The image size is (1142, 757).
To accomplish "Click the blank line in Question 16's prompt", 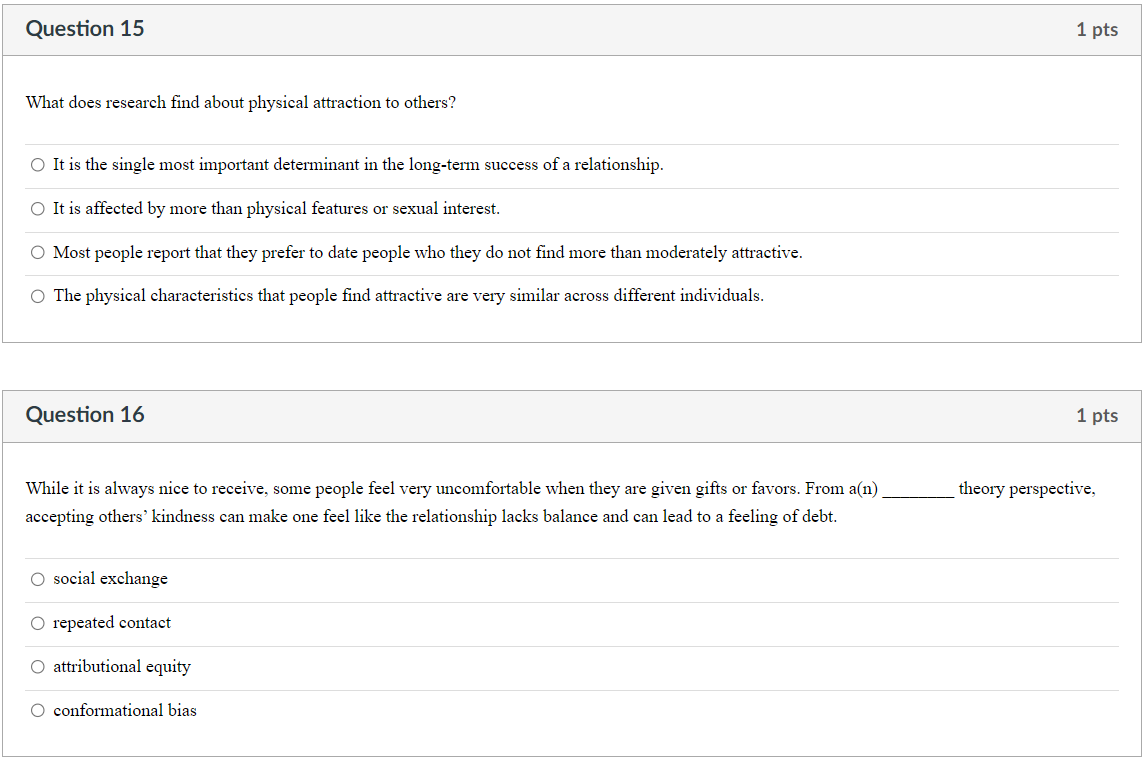I will 918,491.
